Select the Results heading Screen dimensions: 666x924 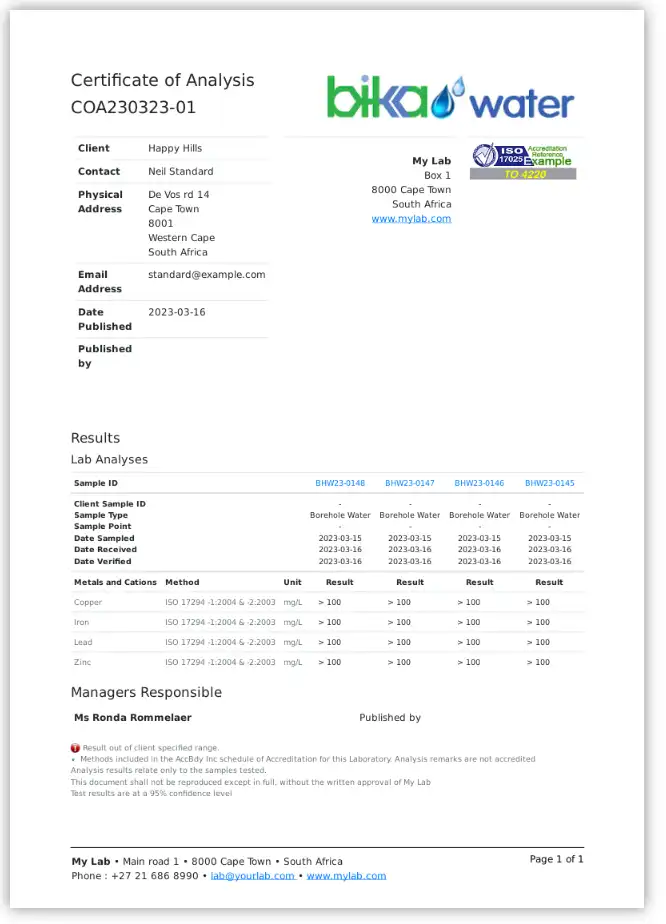coord(95,438)
